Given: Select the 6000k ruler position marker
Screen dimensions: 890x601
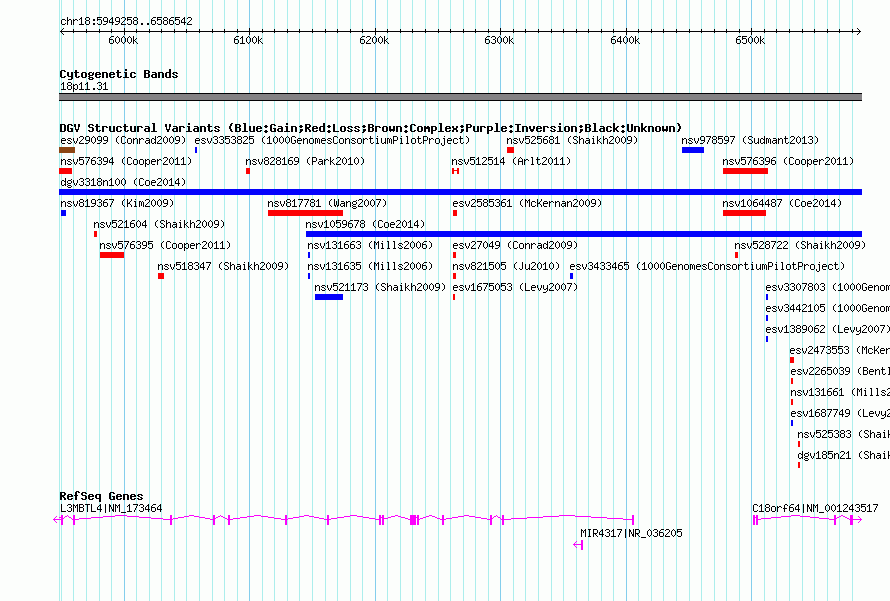Looking at the screenshot, I should point(123,40).
